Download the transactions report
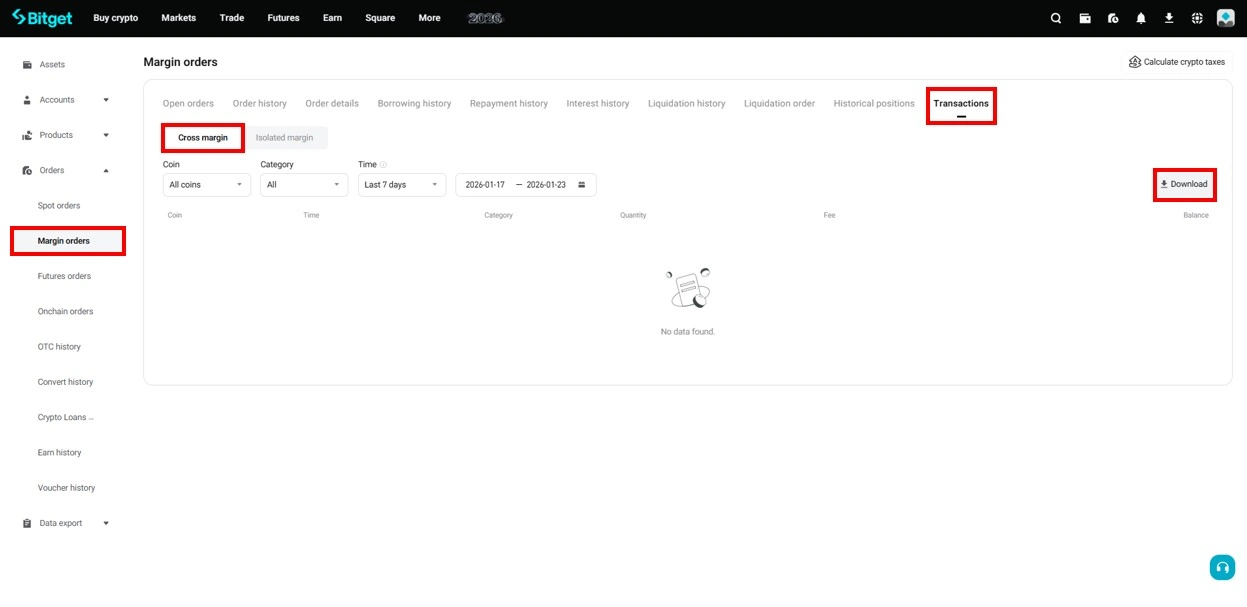This screenshot has width=1247, height=607. (1184, 185)
